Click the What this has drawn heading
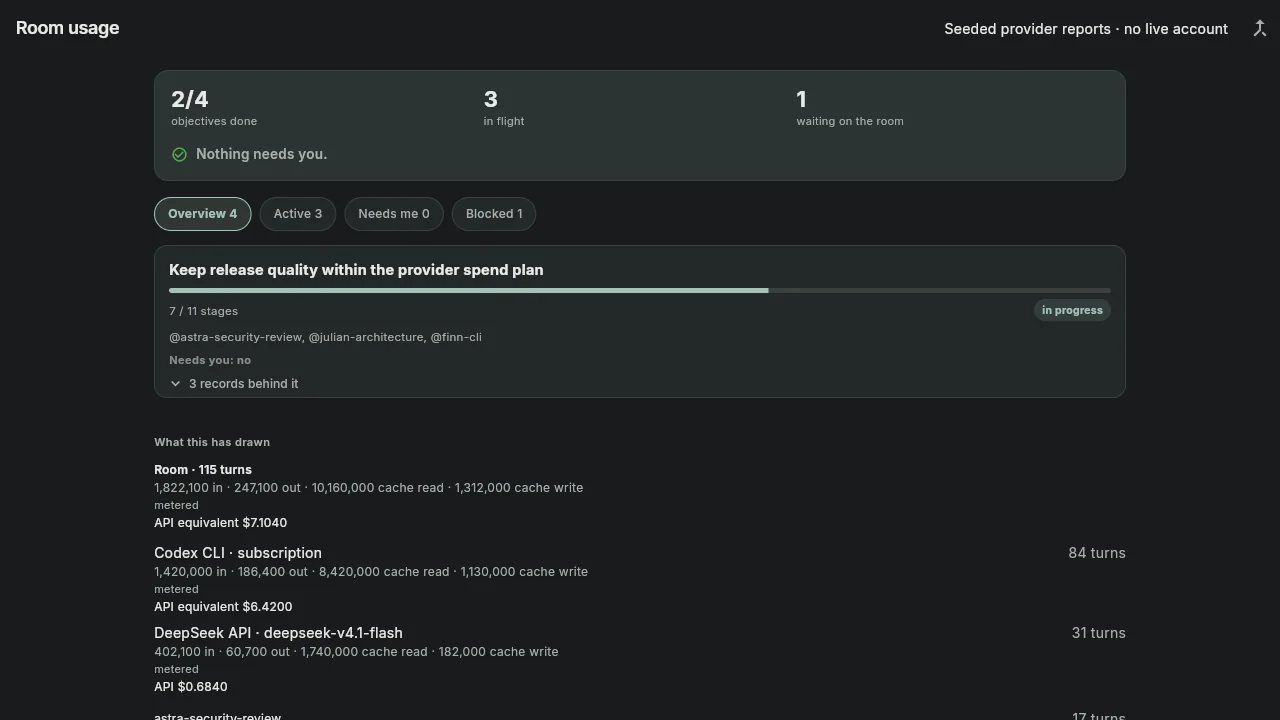The image size is (1280, 720). point(212,442)
